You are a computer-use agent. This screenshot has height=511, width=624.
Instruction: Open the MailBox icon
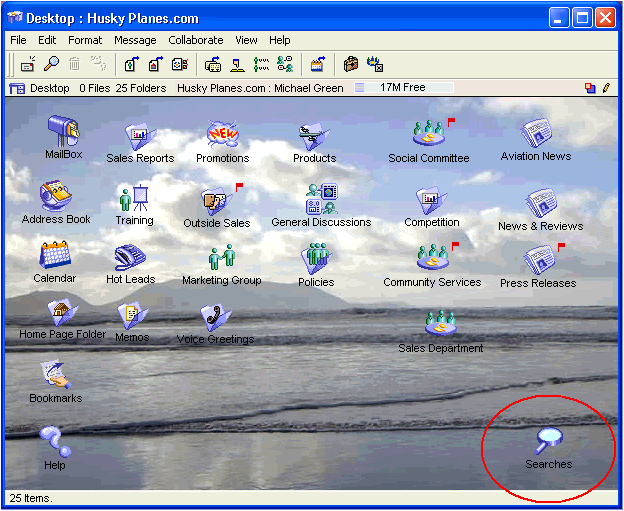pos(63,133)
